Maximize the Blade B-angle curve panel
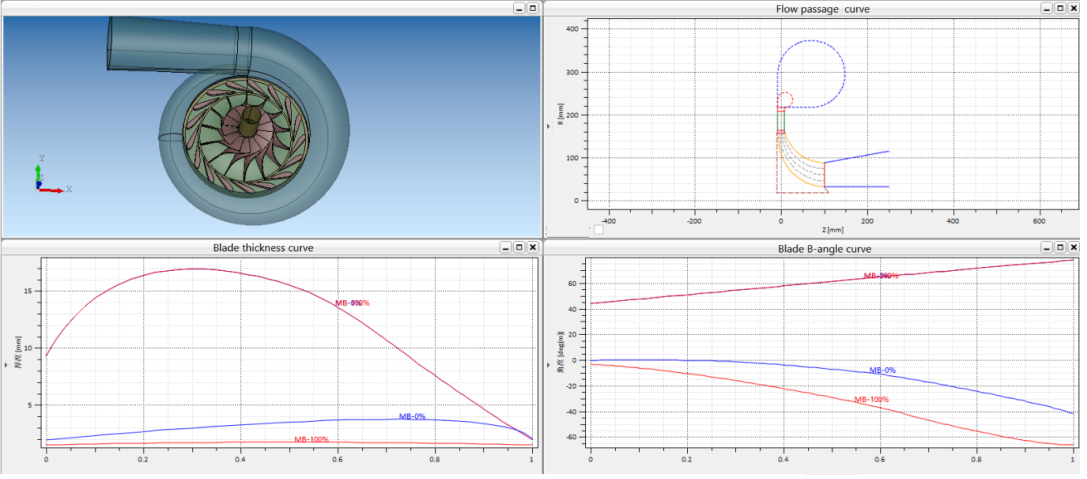The height and width of the screenshot is (479, 1087). pyautogui.click(x=1060, y=247)
